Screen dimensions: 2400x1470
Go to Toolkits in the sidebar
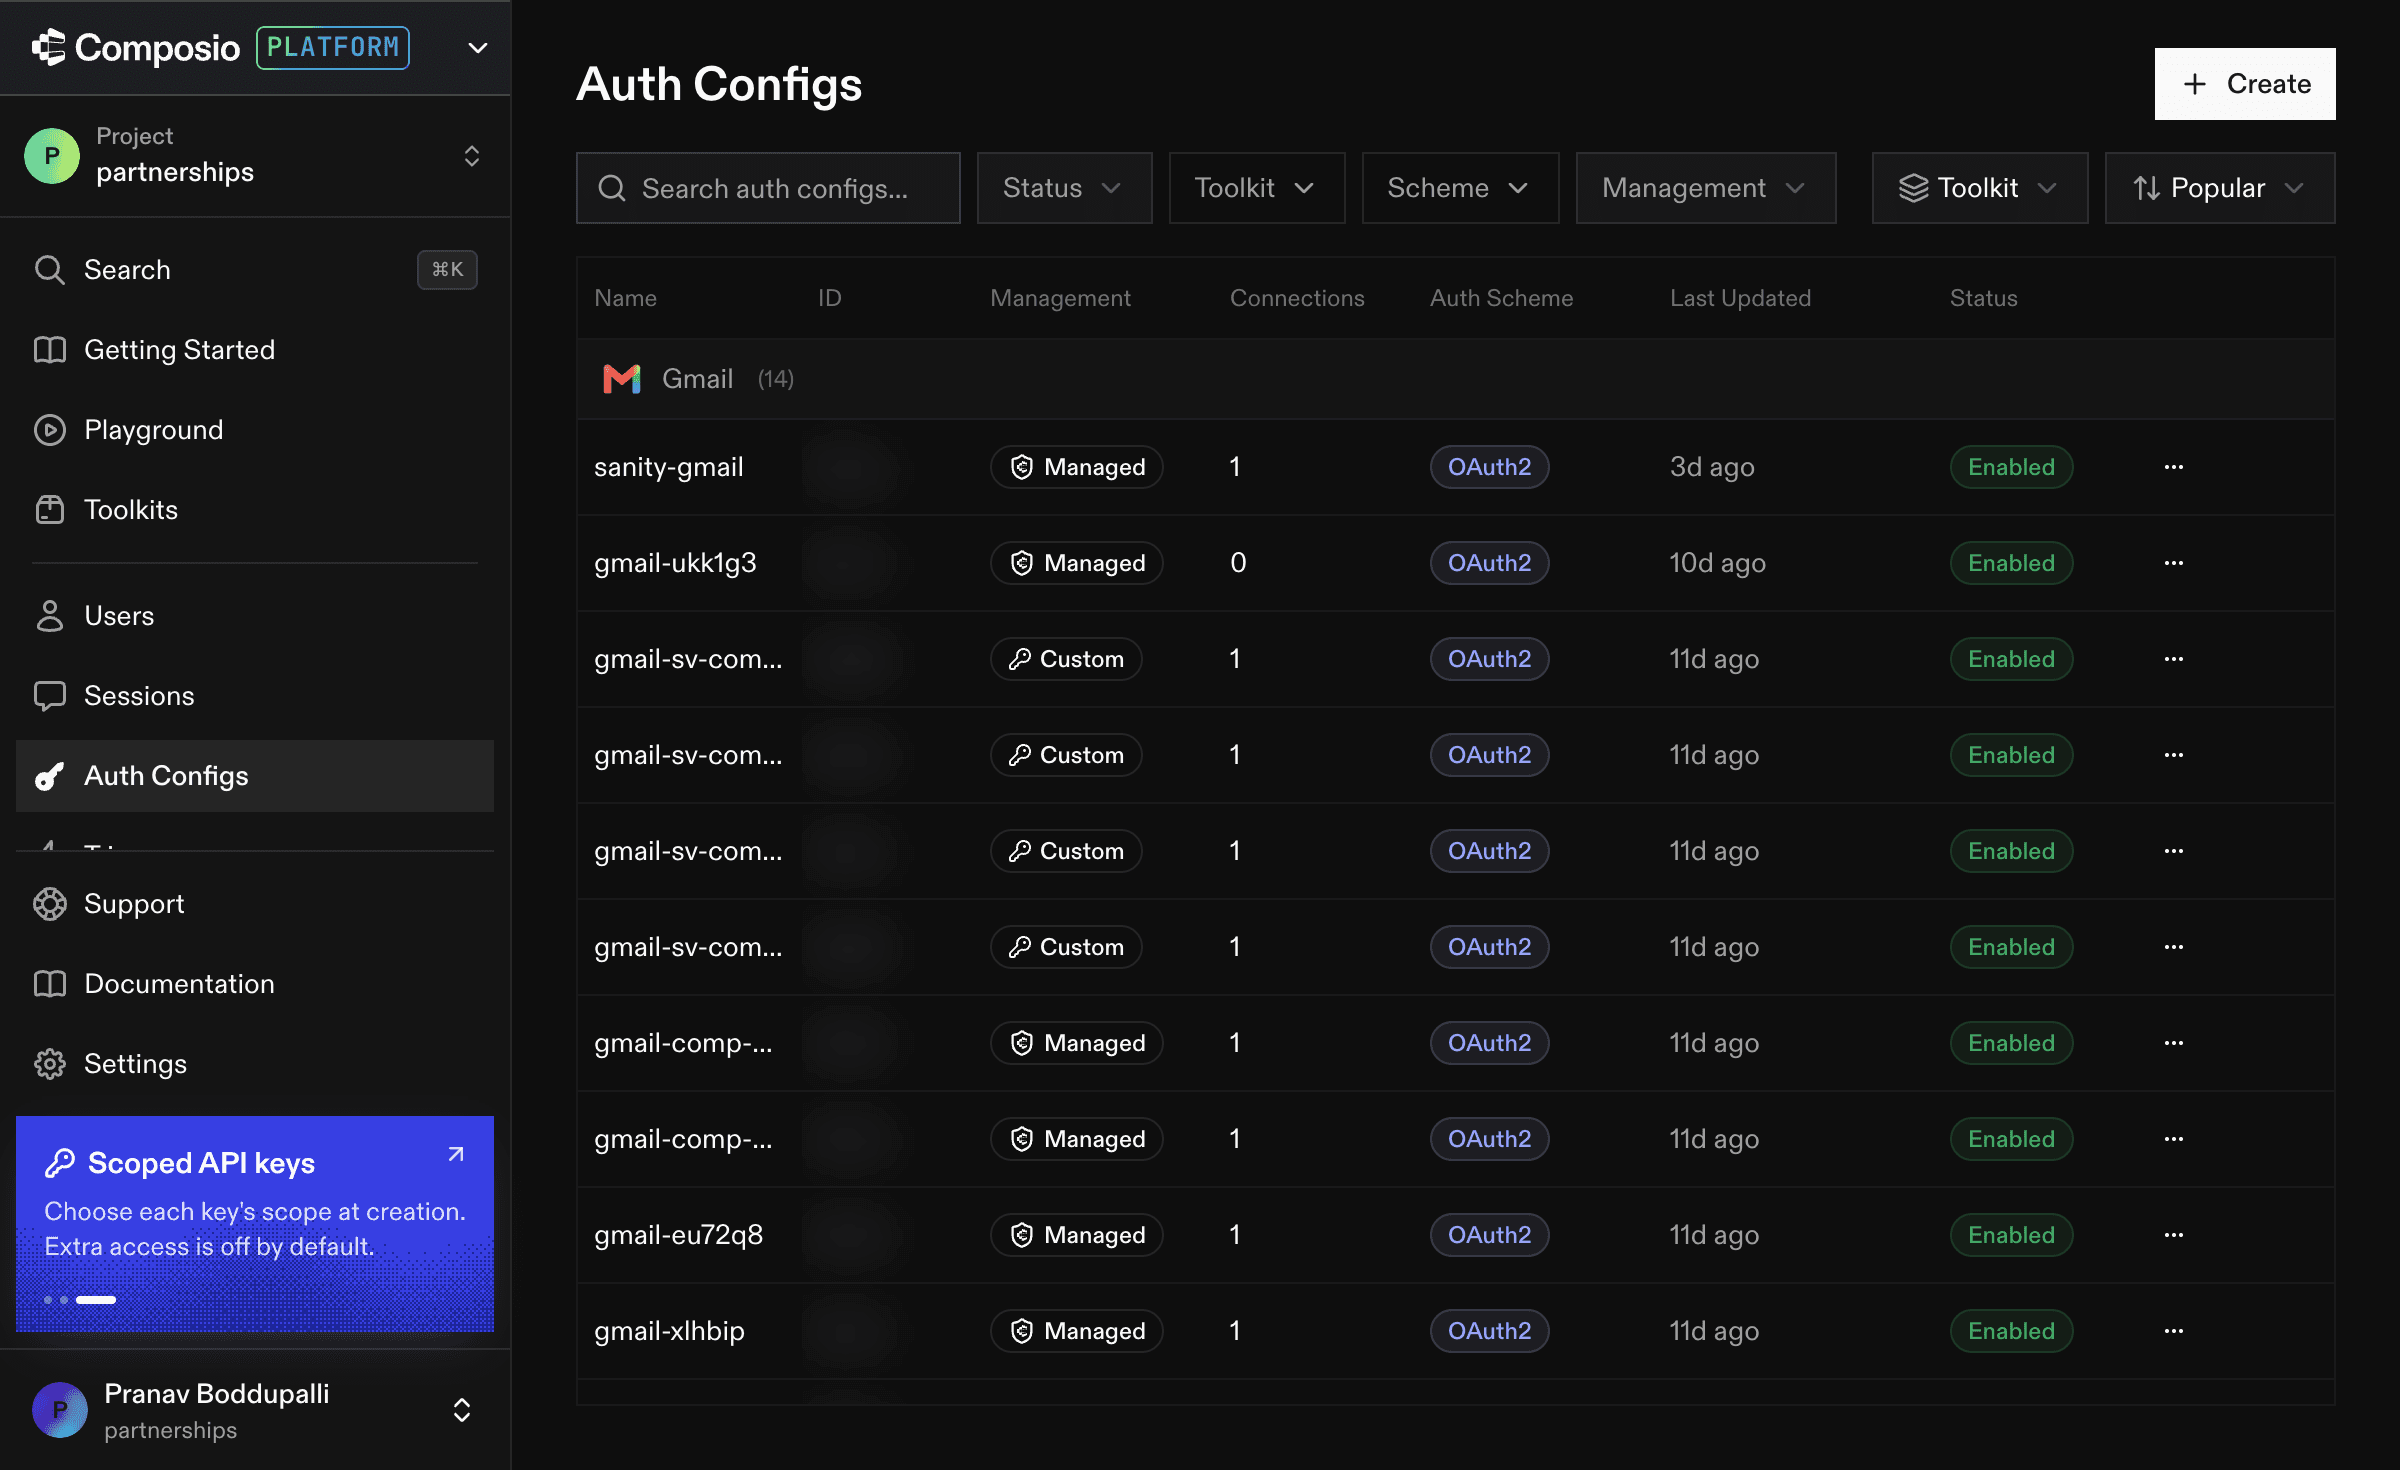tap(255, 510)
